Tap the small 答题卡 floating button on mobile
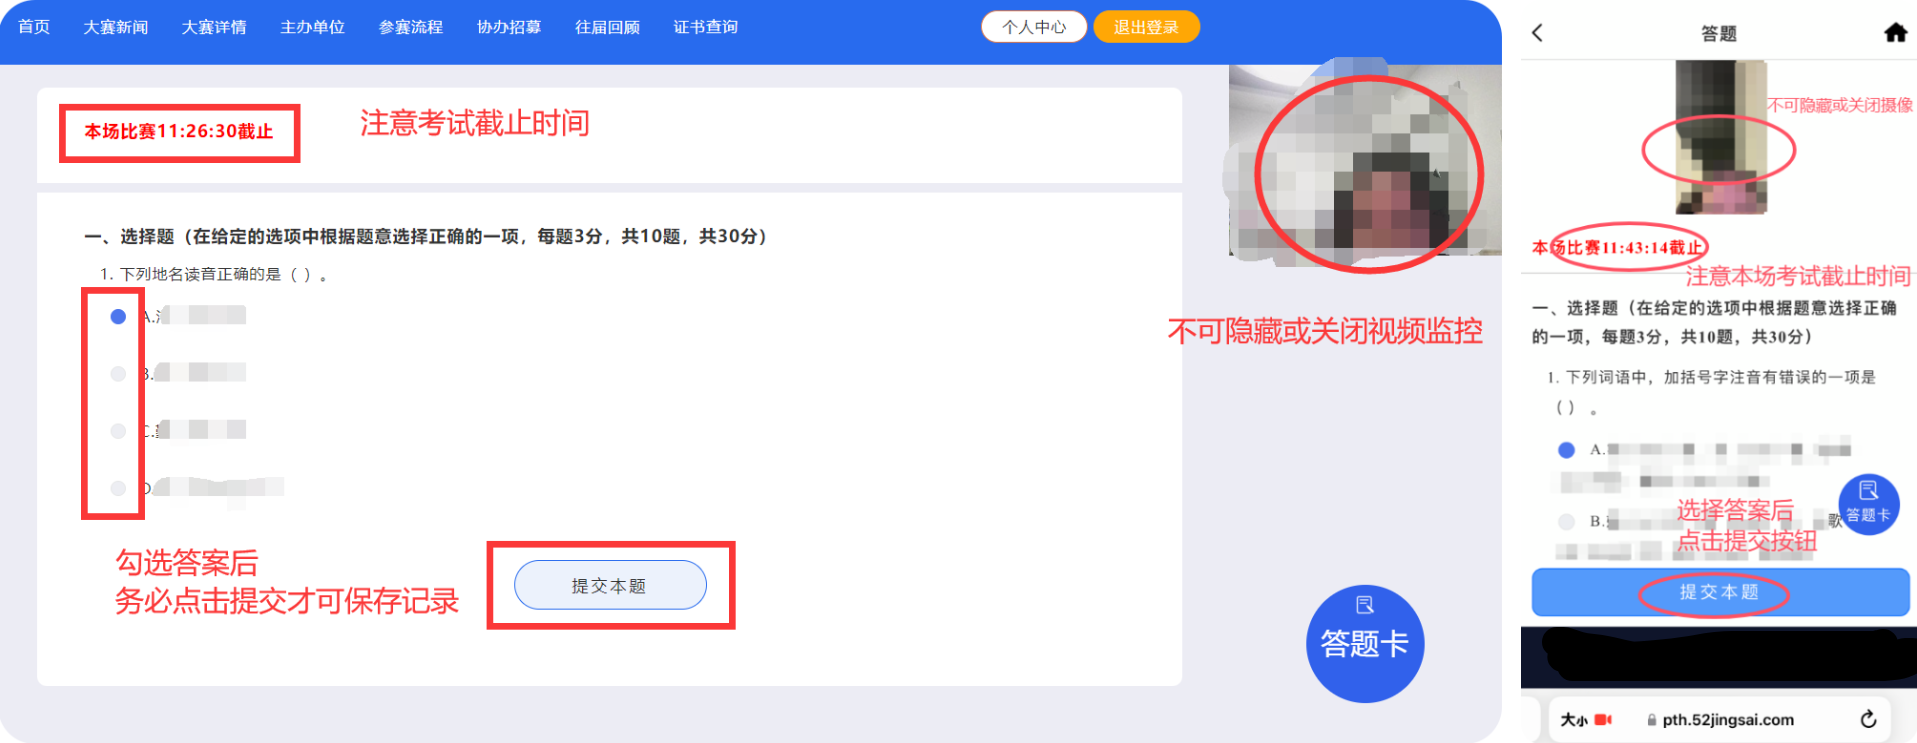Screen dimensions: 1917x743 click(1867, 504)
